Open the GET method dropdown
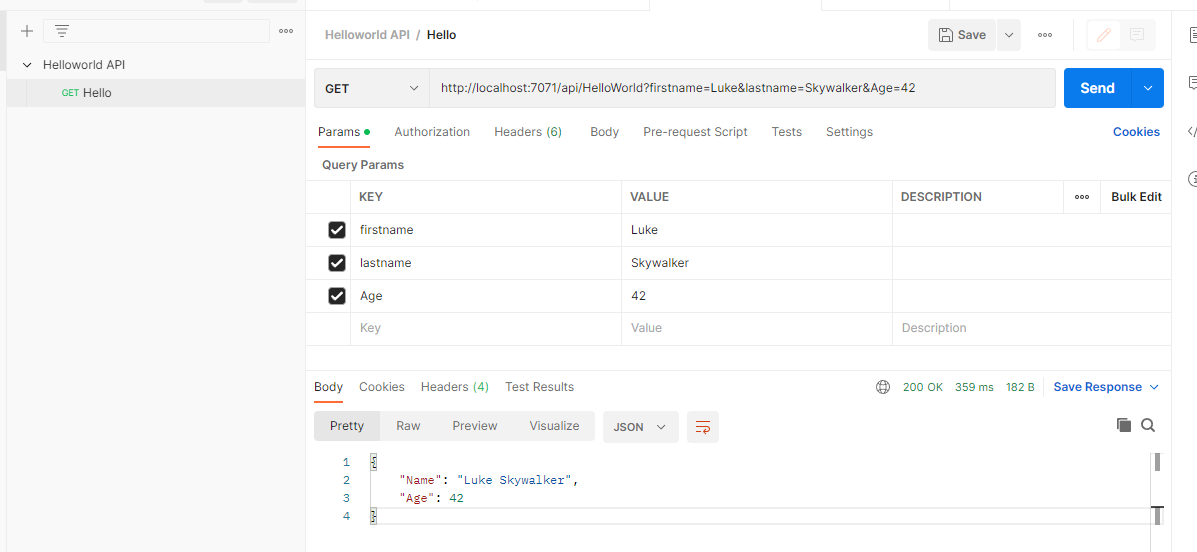Image resolution: width=1197 pixels, height=552 pixels. tap(371, 88)
